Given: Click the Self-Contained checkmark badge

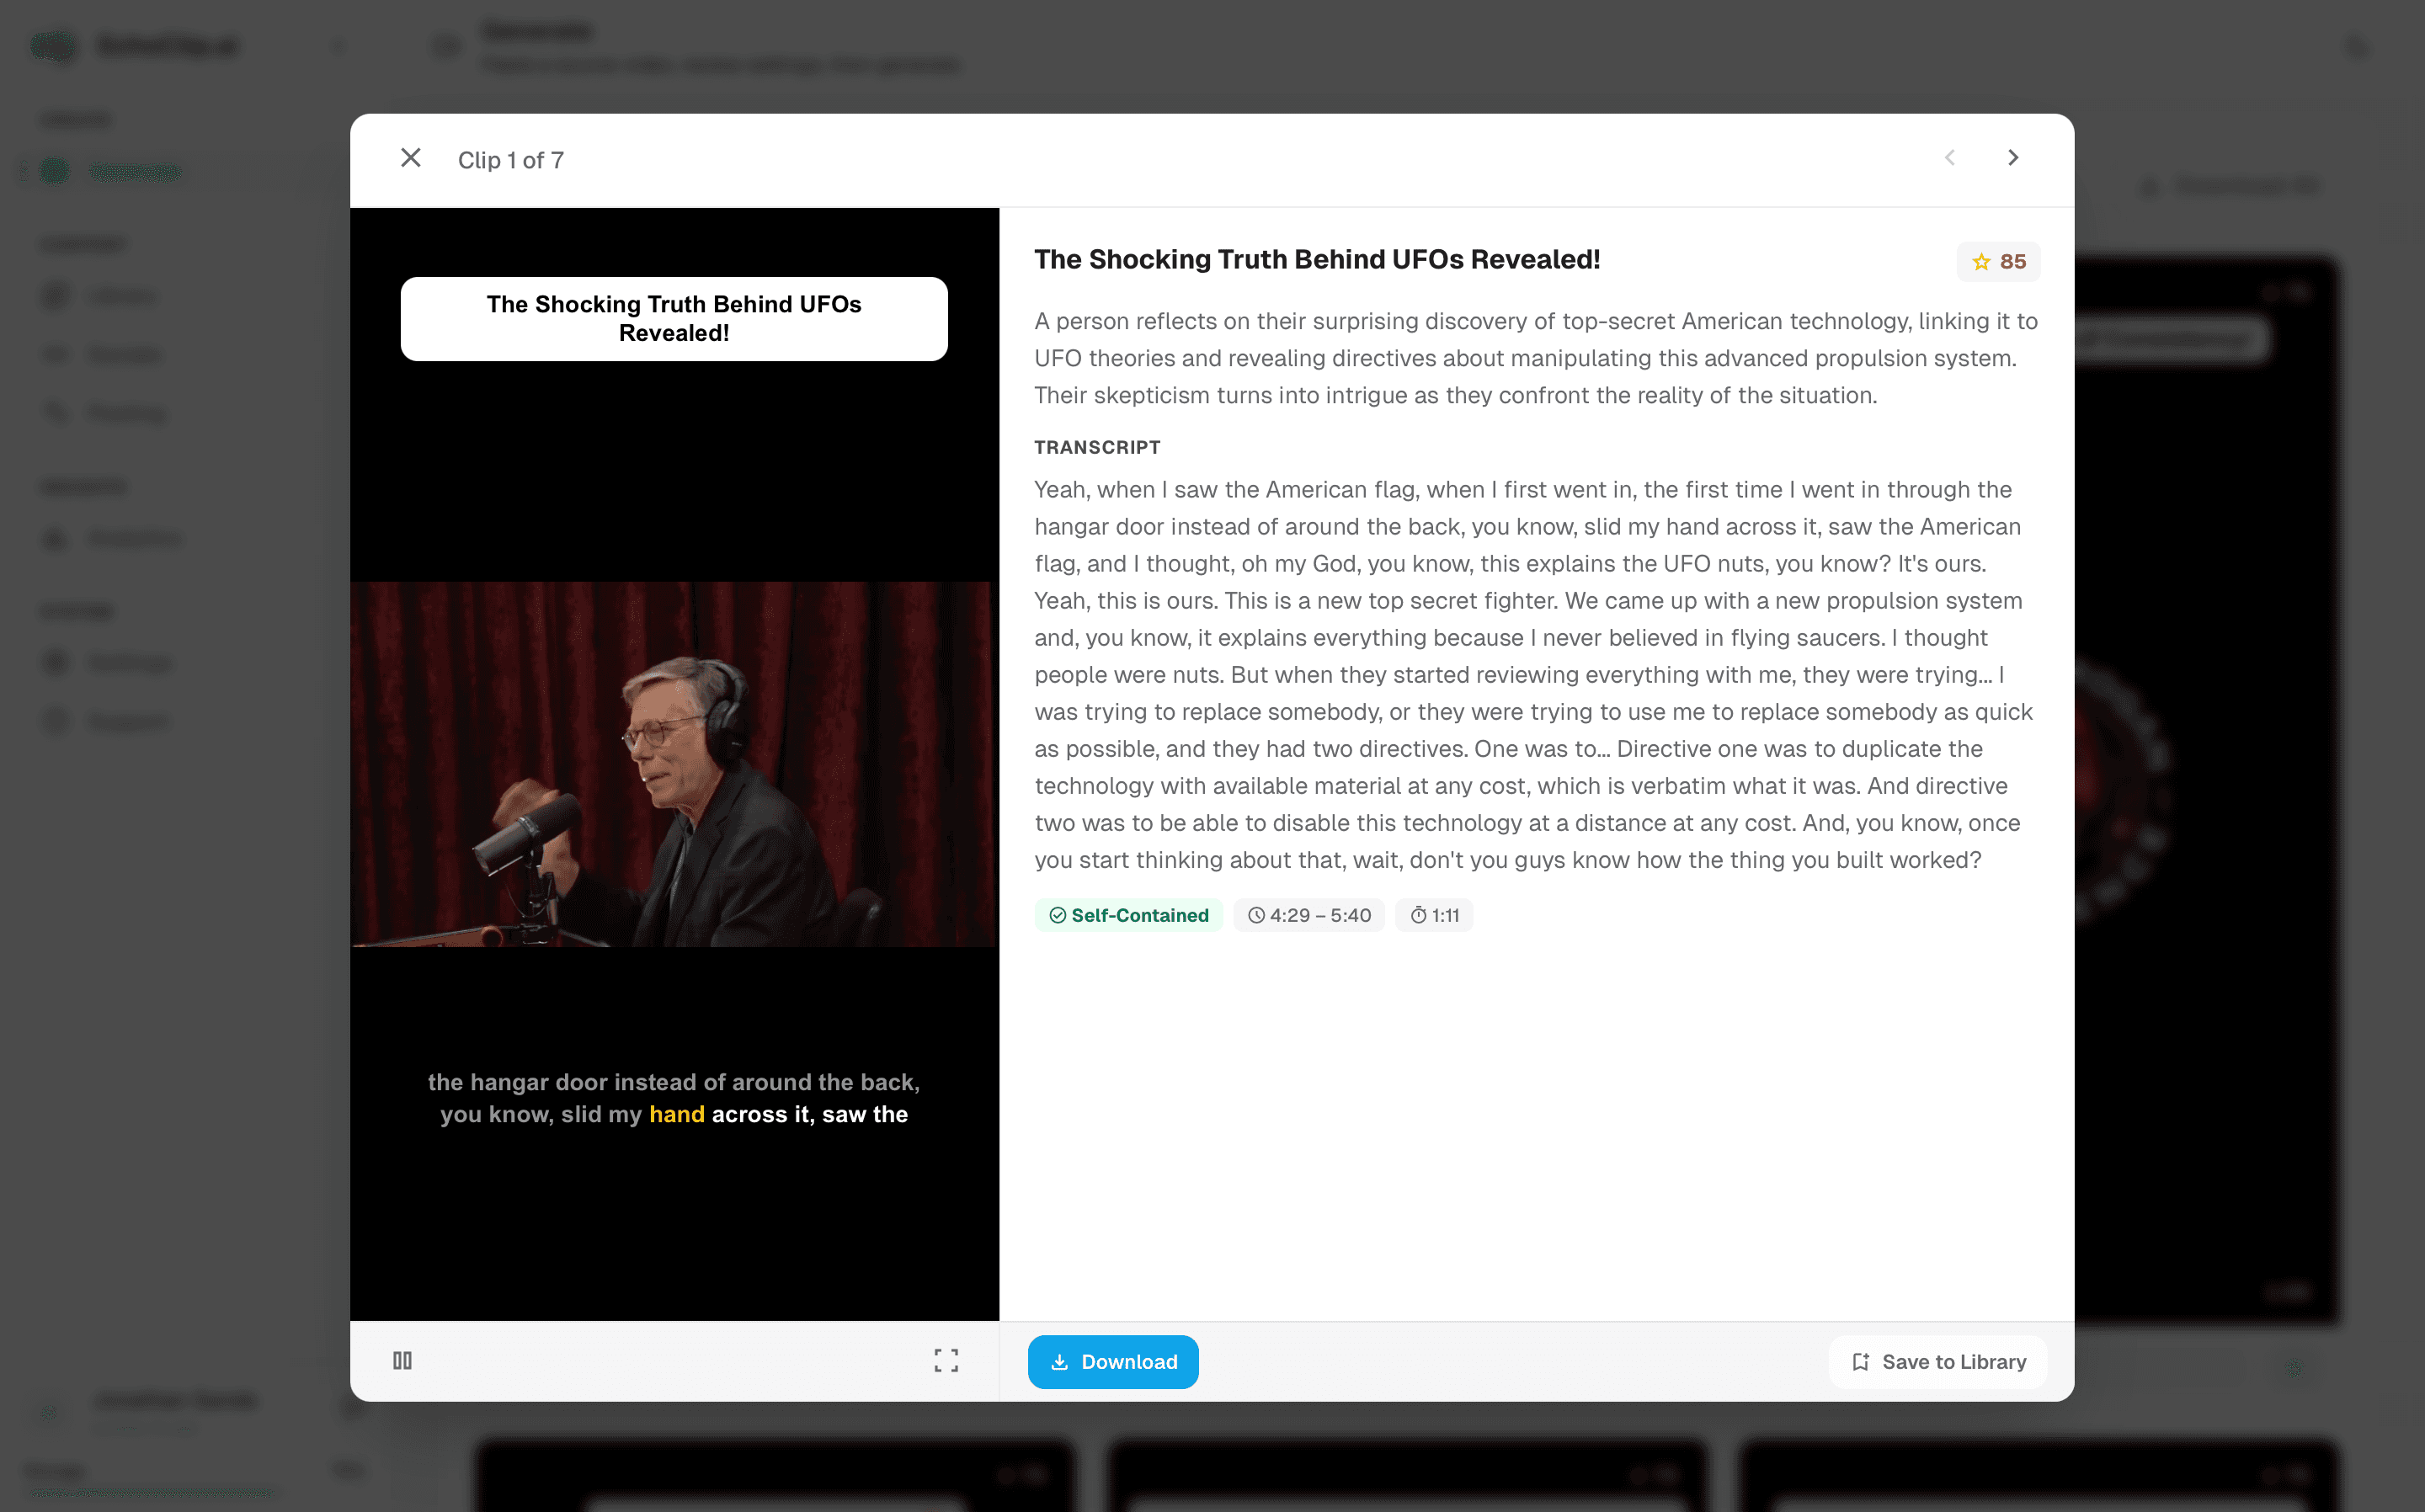Looking at the screenshot, I should tap(1128, 915).
